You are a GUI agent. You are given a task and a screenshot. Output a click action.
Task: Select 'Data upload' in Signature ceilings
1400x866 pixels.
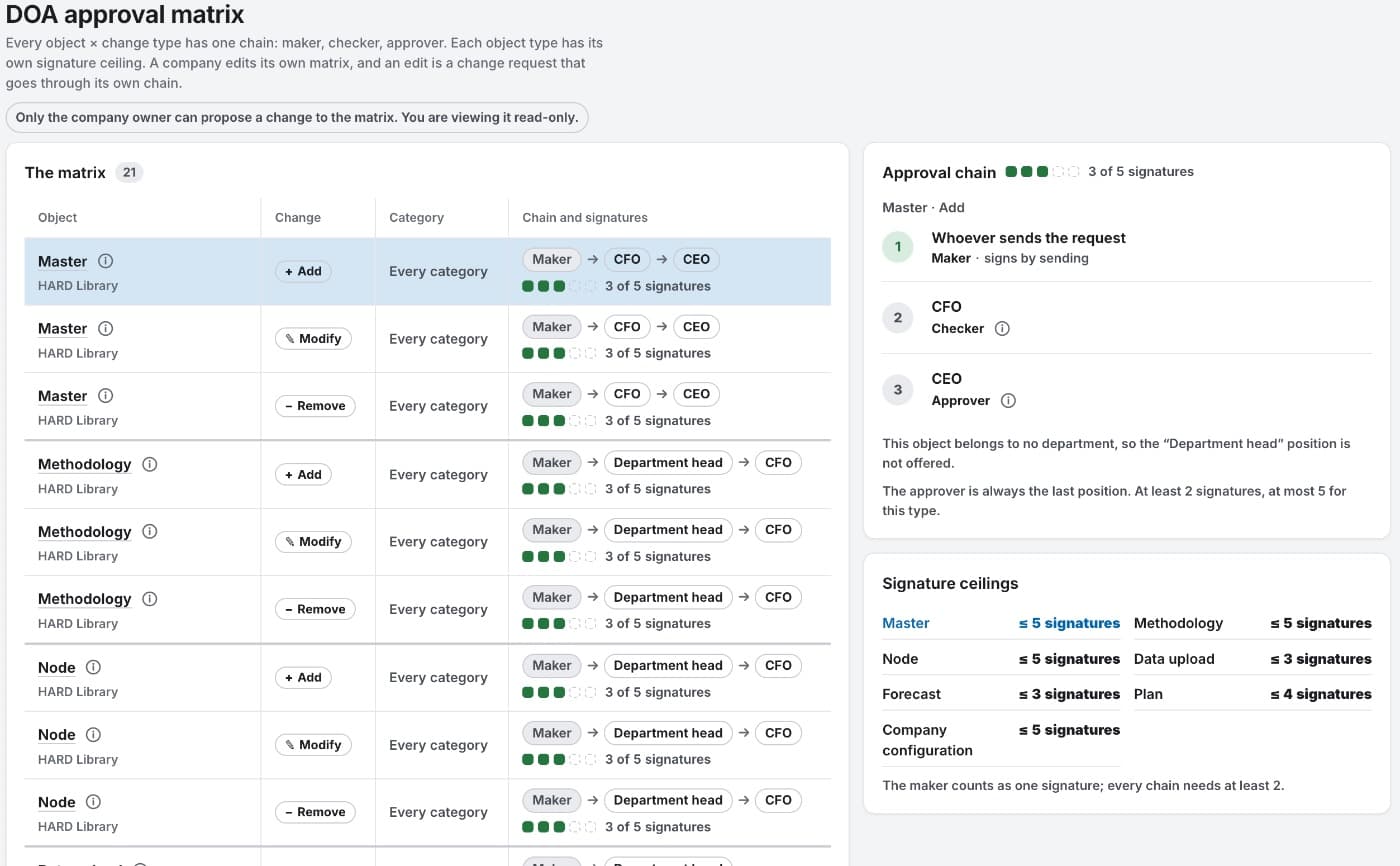pyautogui.click(x=1174, y=659)
